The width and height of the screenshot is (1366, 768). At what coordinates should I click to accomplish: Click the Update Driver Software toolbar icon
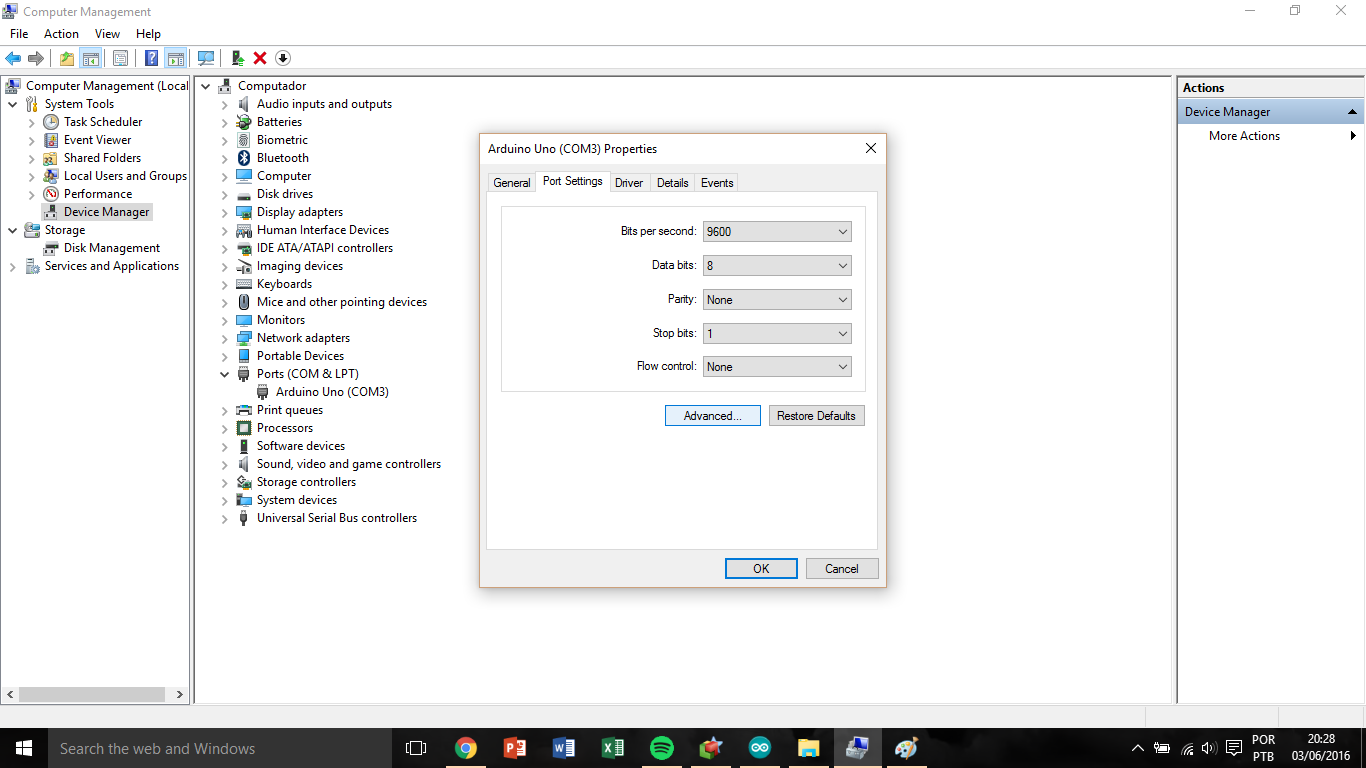[x=238, y=58]
